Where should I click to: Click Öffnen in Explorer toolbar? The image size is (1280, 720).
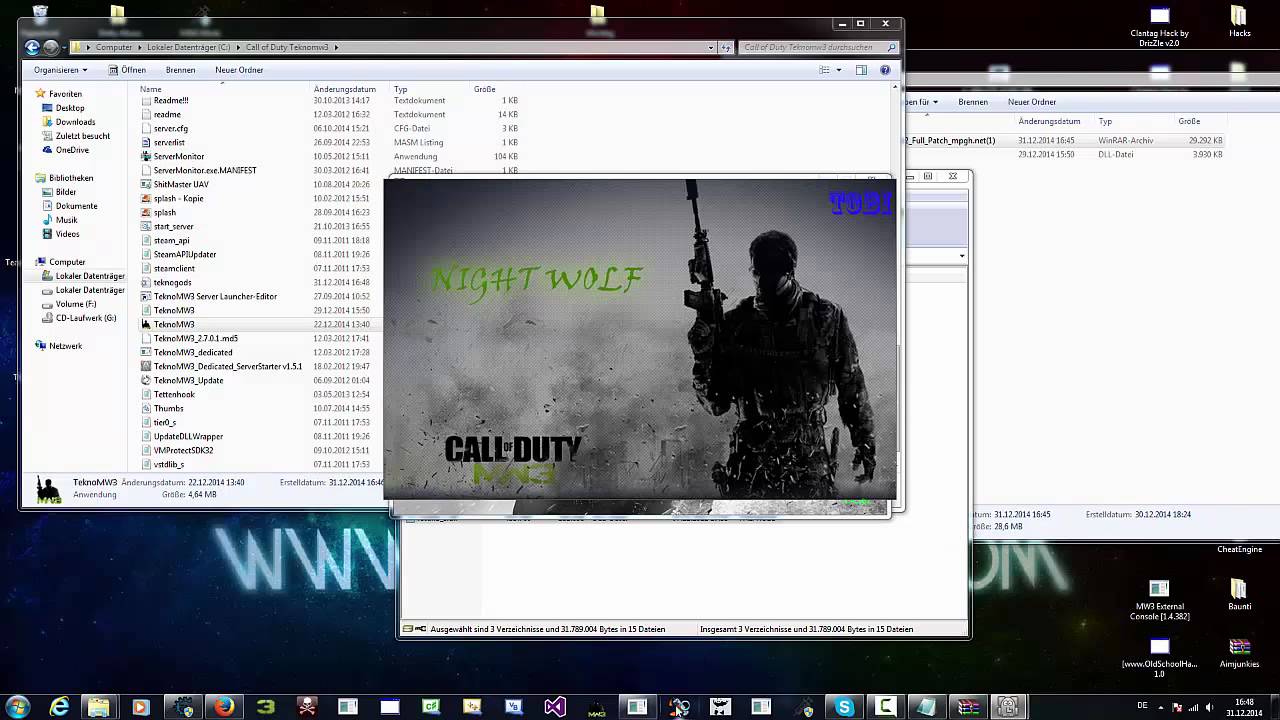127,70
